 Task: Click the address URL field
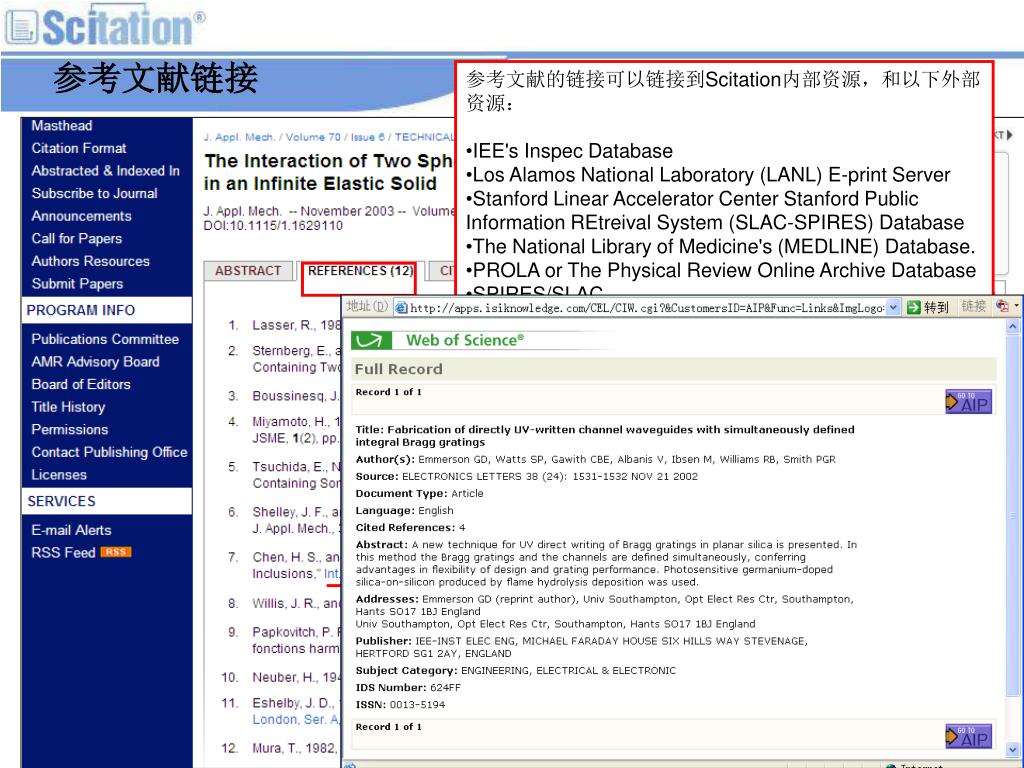[x=647, y=308]
